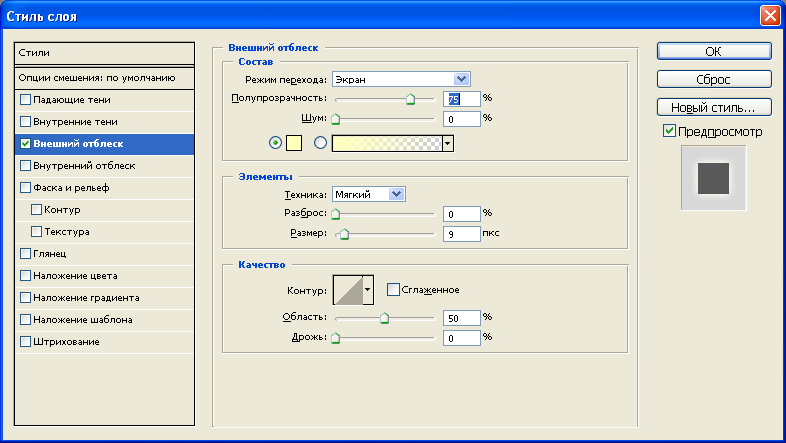Enable Наложение цвета checkbox
This screenshot has height=443, width=786.
26,276
